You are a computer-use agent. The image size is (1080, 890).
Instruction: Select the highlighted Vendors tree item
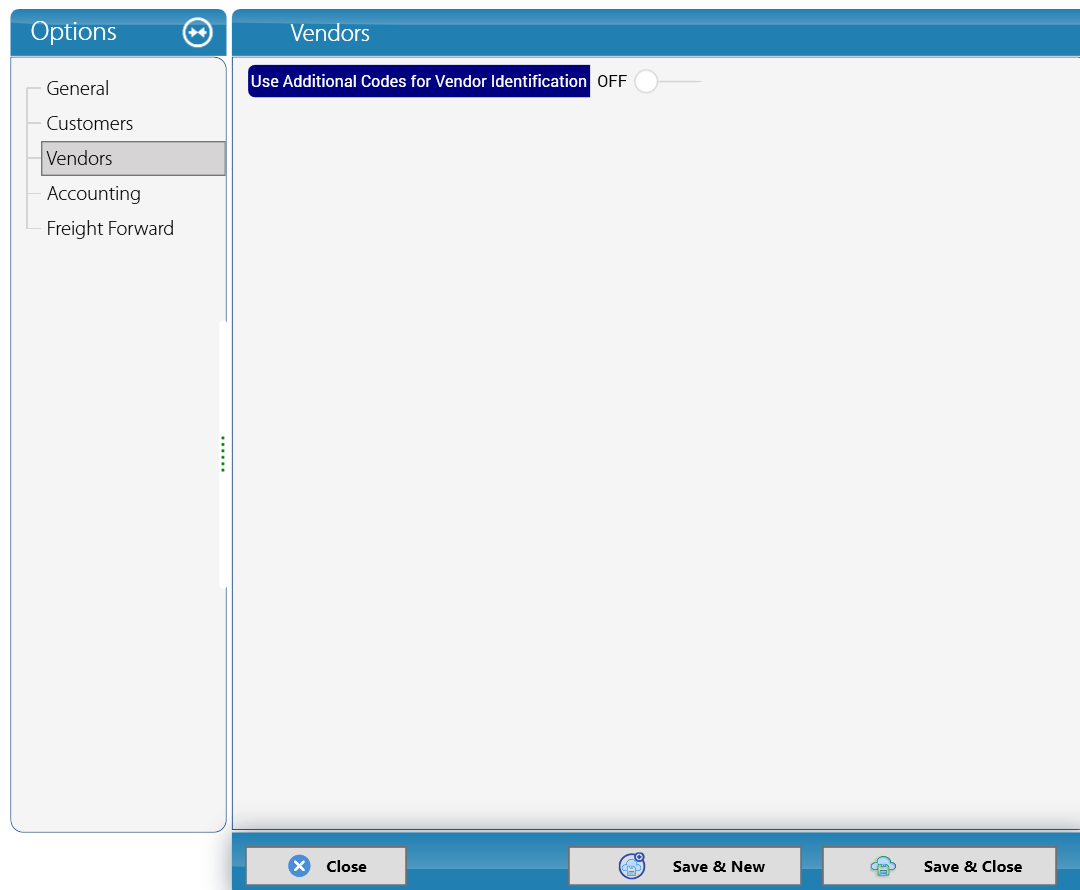coord(133,158)
